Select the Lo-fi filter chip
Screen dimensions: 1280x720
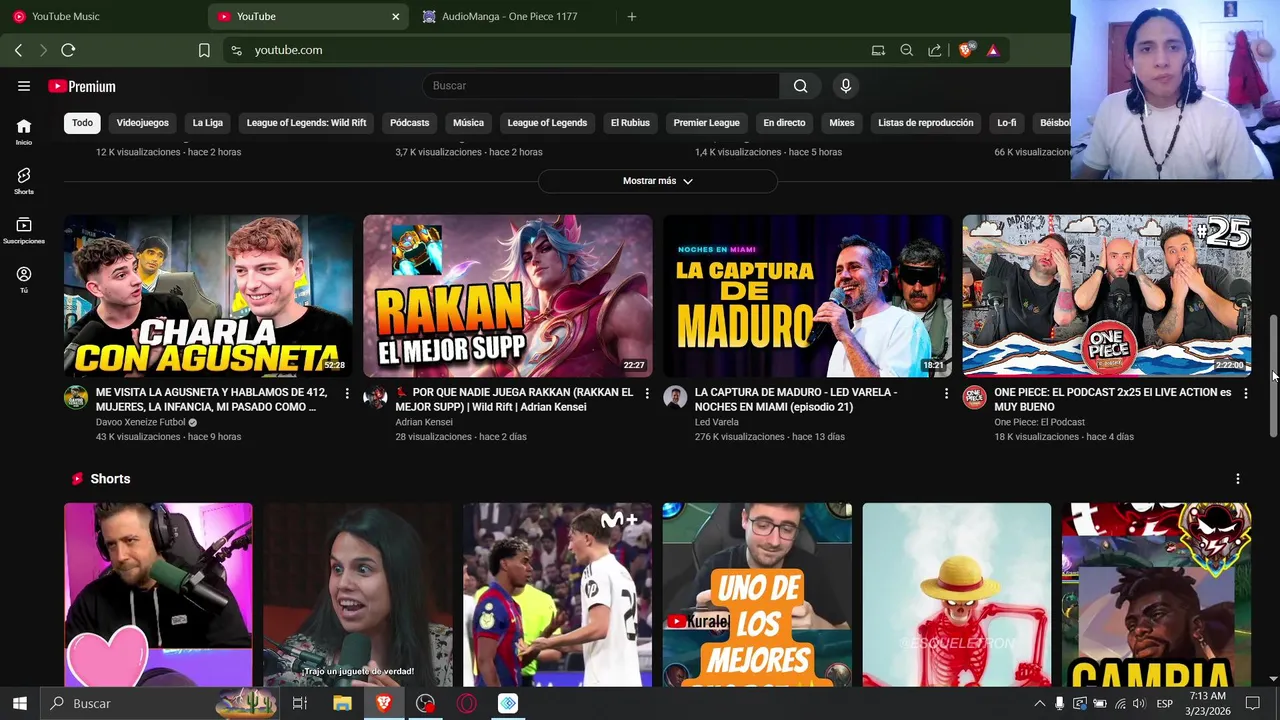(x=1007, y=123)
